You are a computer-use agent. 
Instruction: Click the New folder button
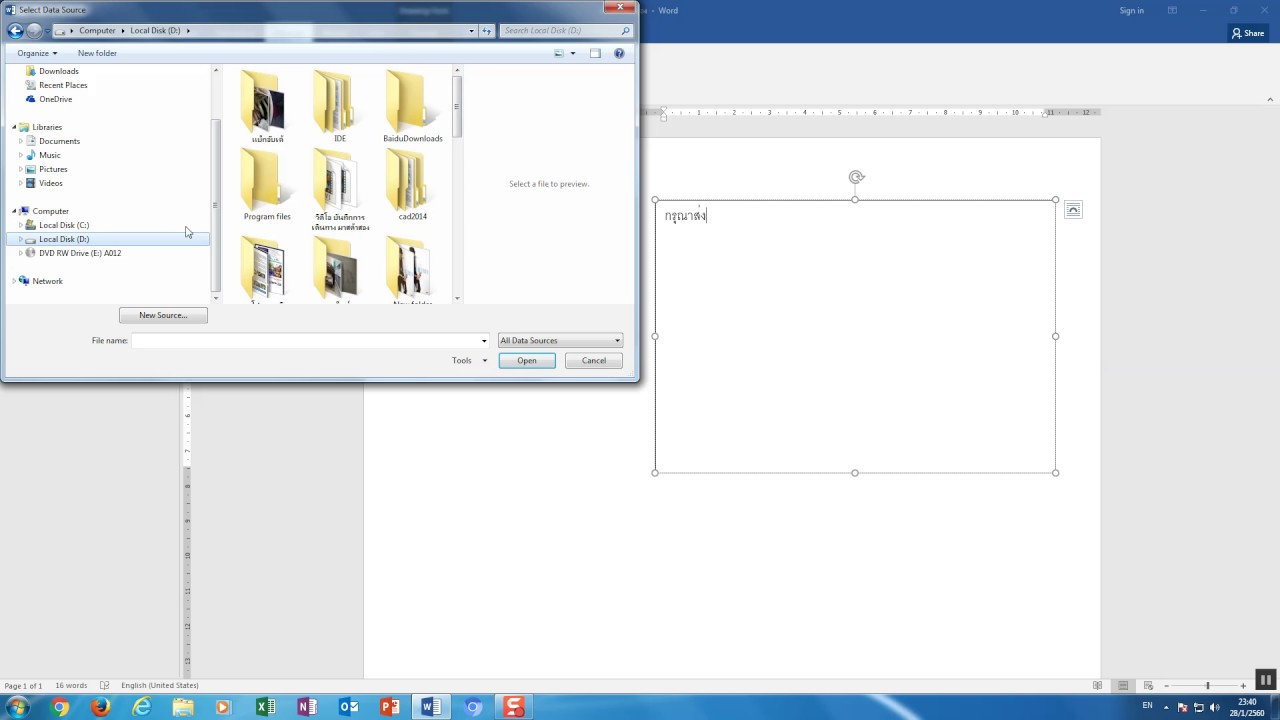(x=97, y=53)
